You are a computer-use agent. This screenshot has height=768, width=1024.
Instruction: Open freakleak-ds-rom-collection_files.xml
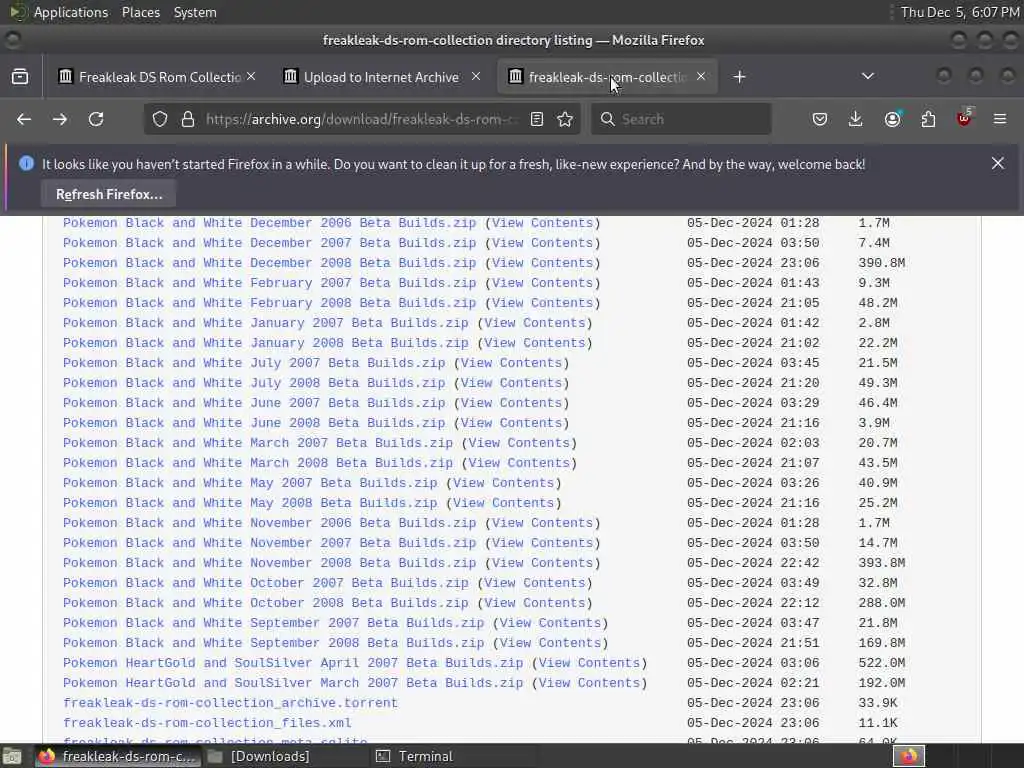tap(207, 723)
